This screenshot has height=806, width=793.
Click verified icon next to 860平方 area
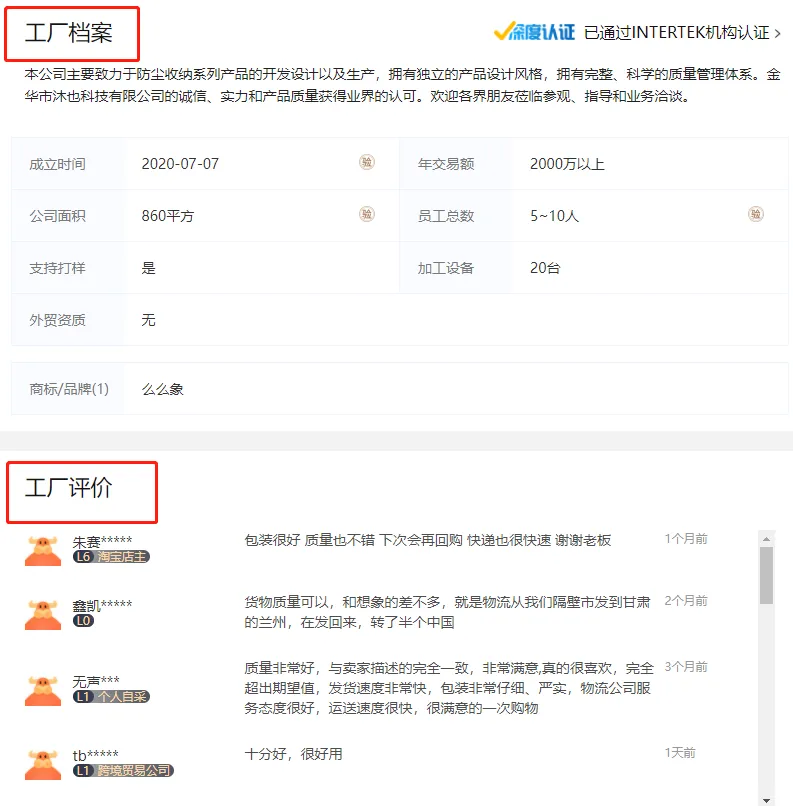(367, 214)
